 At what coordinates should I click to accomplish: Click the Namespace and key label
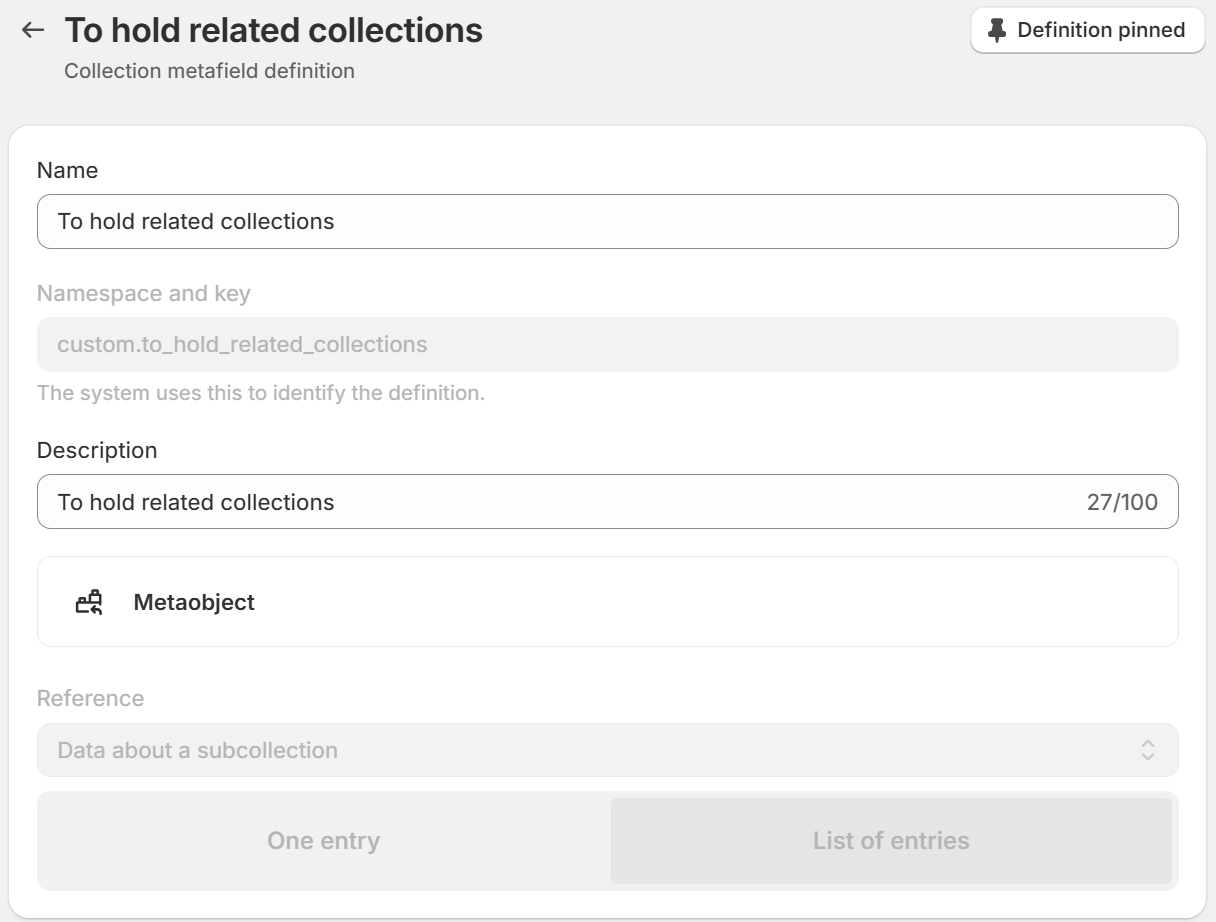[x=144, y=294]
